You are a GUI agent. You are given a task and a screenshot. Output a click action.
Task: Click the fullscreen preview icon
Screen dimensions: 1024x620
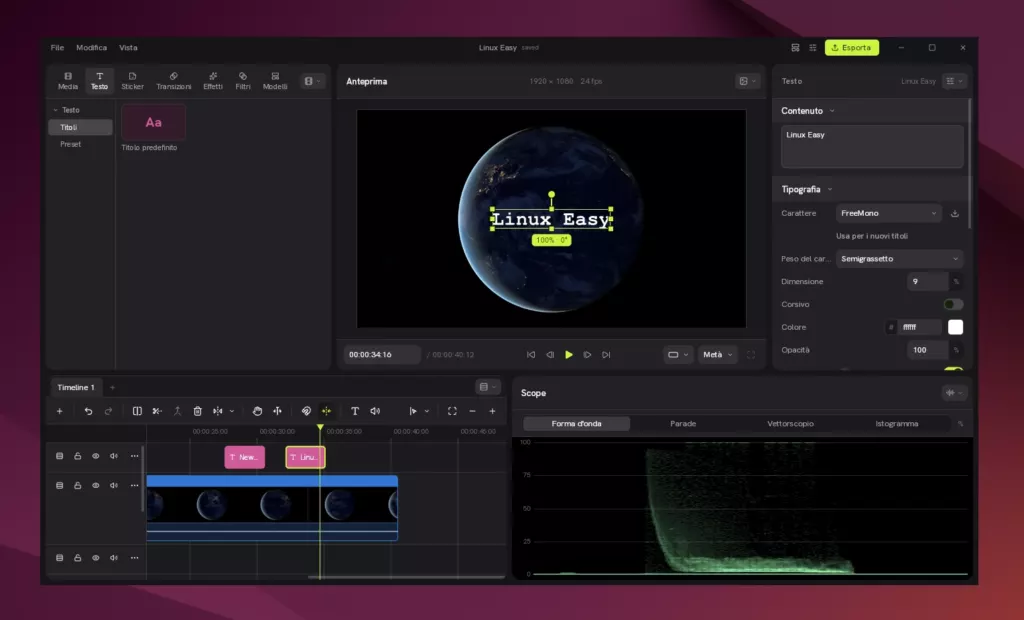(751, 355)
